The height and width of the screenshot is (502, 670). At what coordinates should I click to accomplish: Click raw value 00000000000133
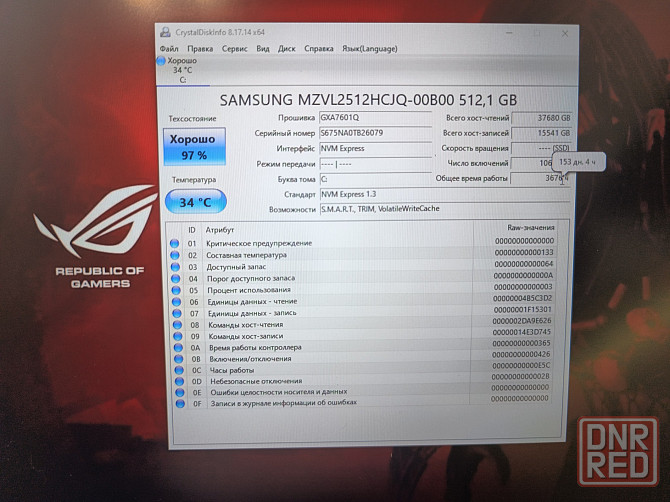pyautogui.click(x=524, y=252)
